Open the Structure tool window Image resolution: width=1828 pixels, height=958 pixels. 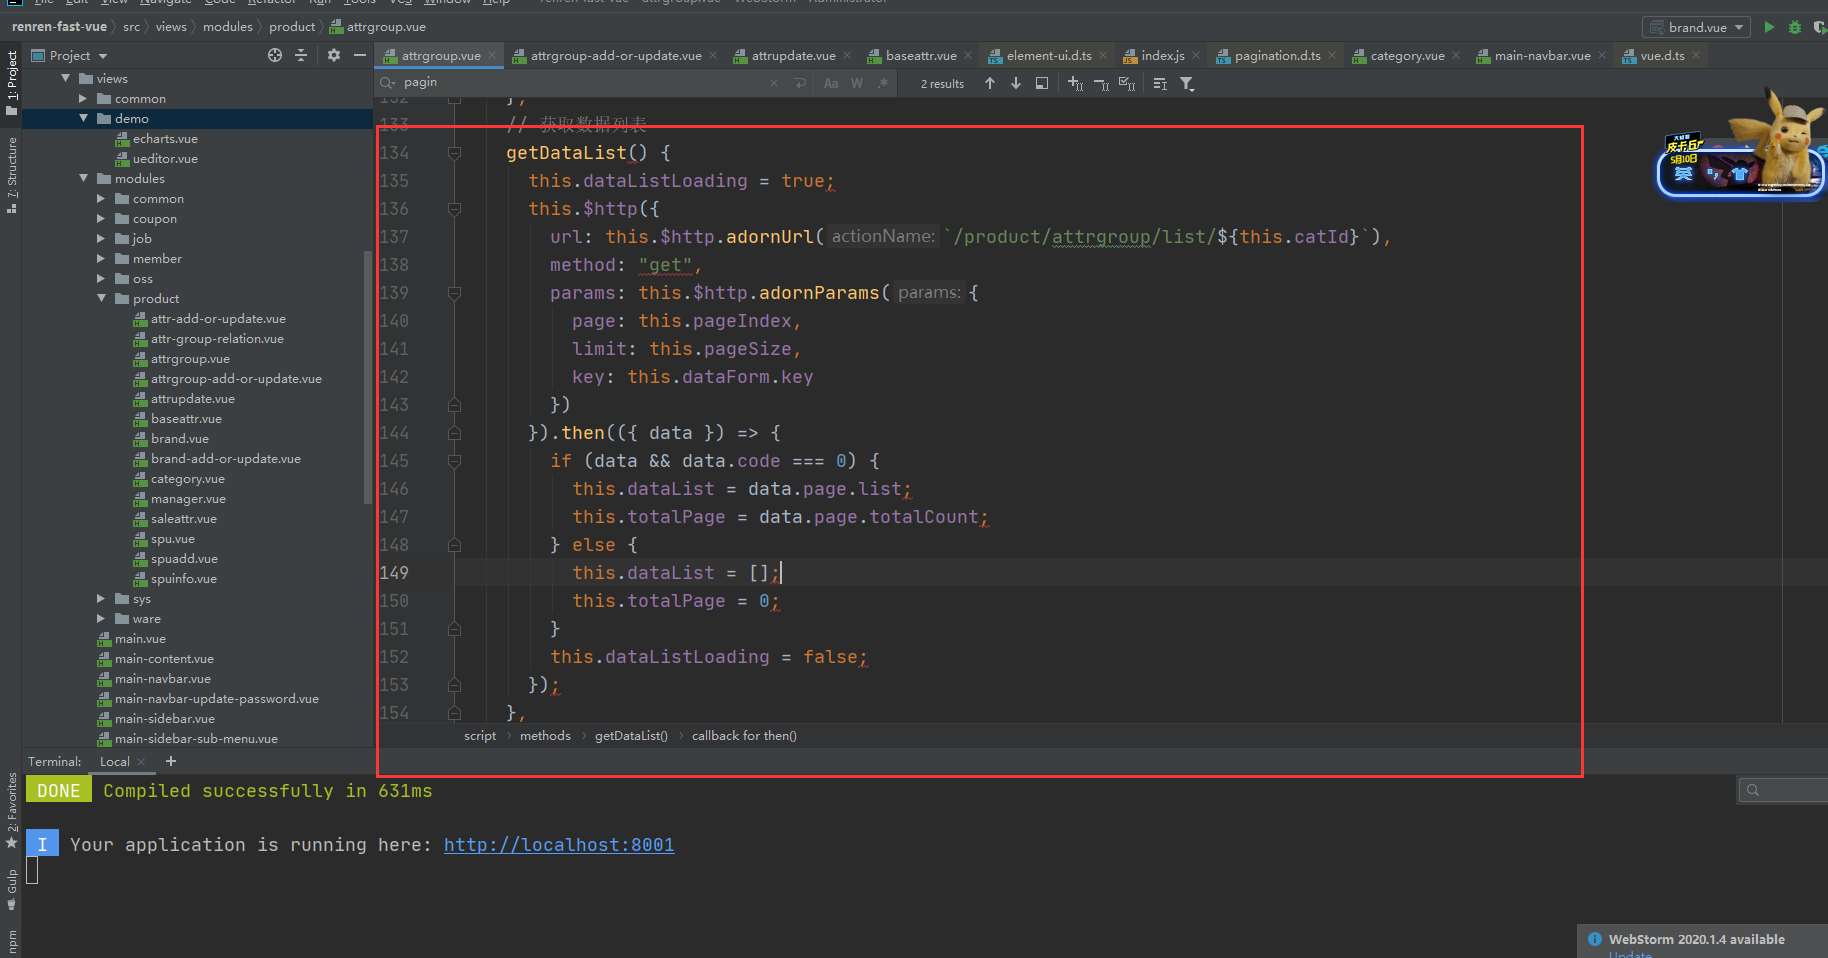click(x=11, y=176)
